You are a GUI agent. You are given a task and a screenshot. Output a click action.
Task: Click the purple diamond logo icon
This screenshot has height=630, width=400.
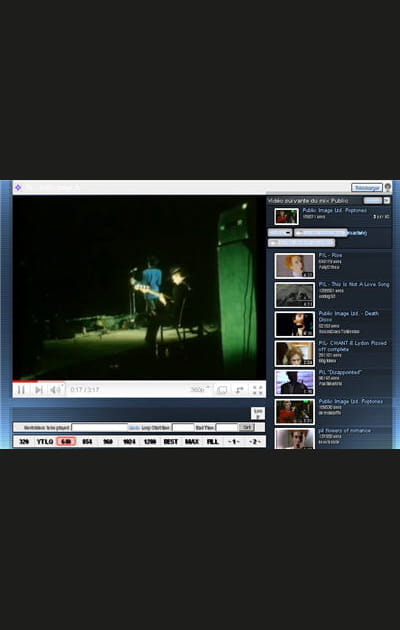click(x=18, y=187)
